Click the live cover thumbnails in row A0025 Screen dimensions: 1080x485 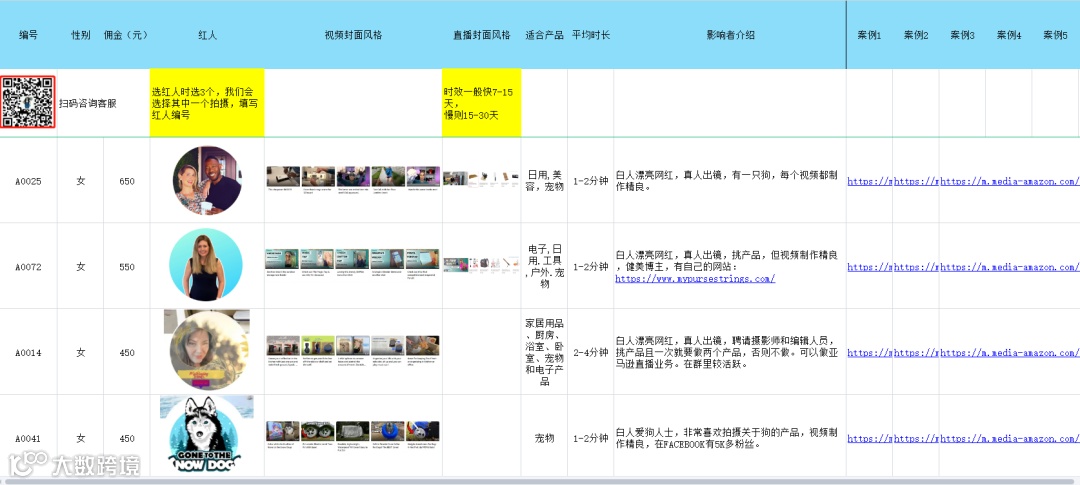pos(481,178)
